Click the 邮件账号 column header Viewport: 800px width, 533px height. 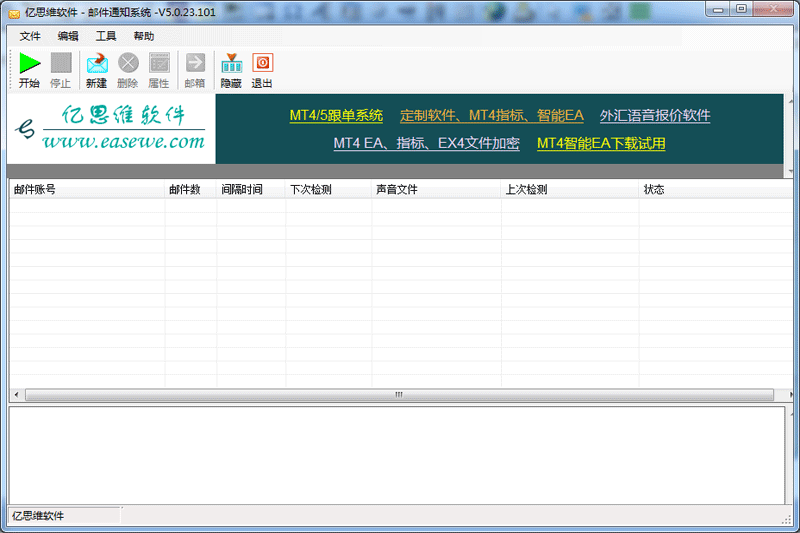86,189
